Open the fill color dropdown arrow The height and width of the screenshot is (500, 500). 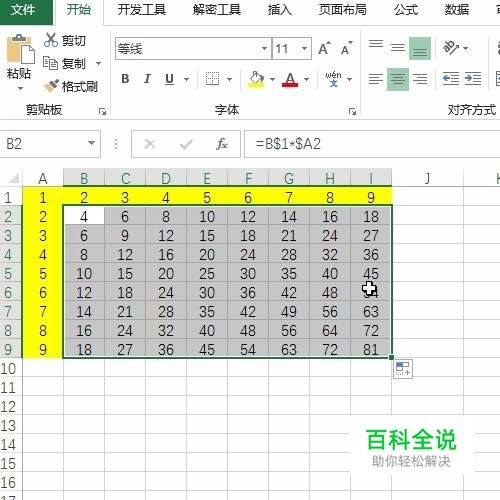(272, 79)
